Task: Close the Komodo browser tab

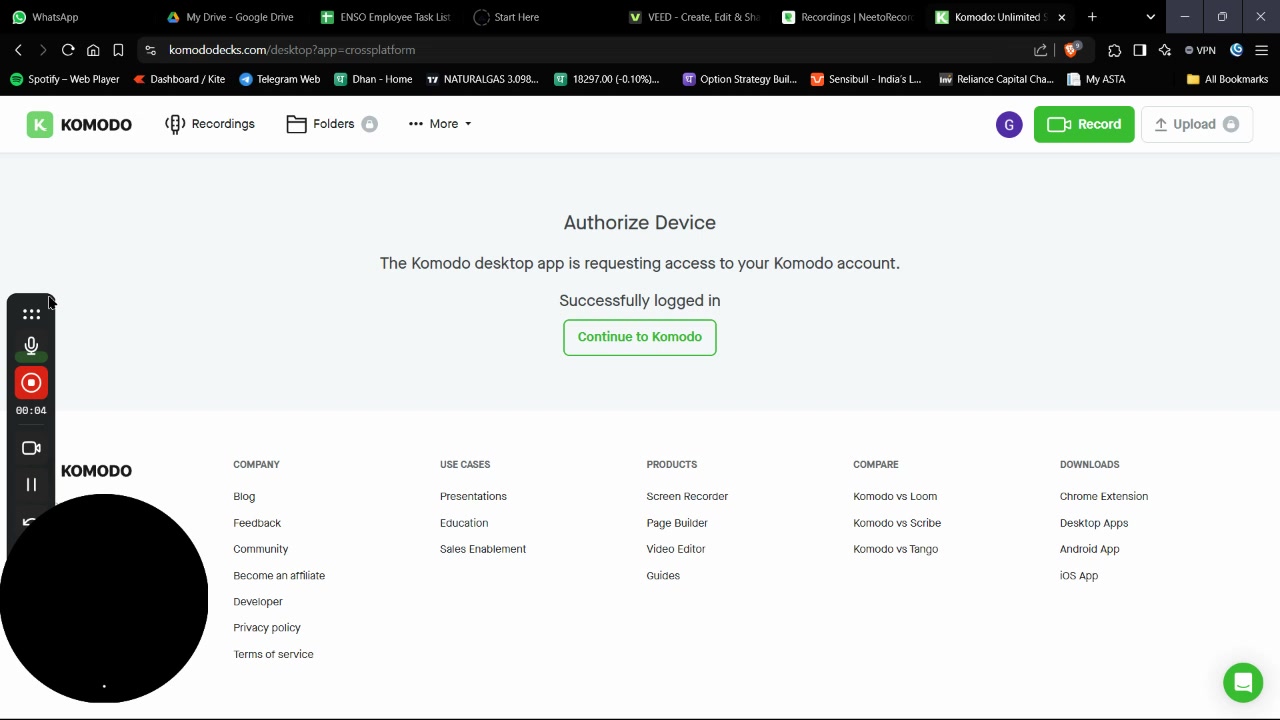Action: click(1062, 17)
